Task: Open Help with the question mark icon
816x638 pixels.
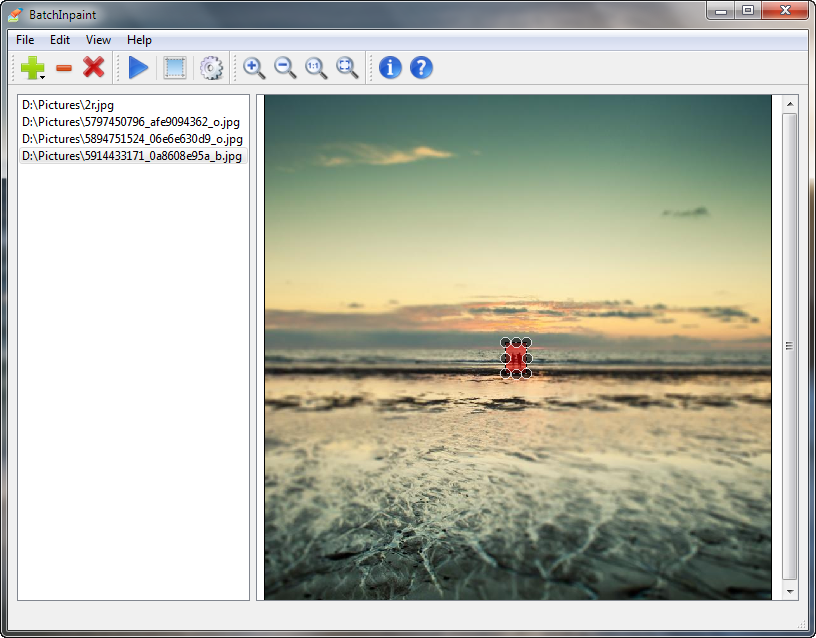Action: pyautogui.click(x=421, y=68)
